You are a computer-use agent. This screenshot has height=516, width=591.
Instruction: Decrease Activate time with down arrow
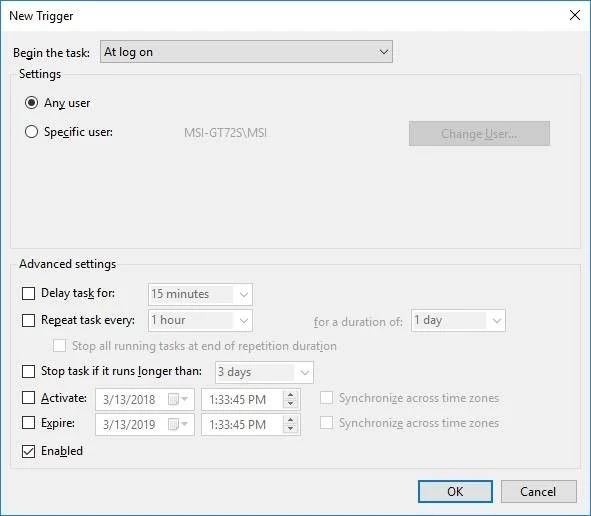[290, 404]
